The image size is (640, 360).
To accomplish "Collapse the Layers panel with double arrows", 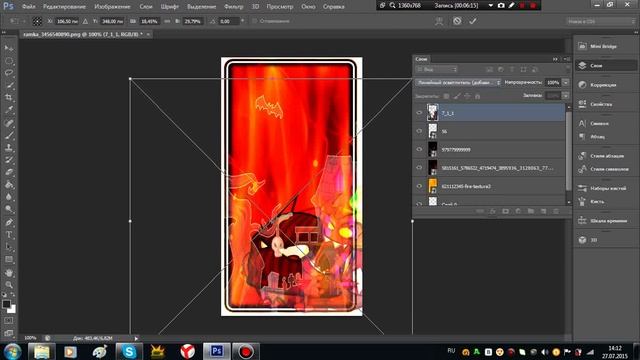I will click(x=555, y=59).
